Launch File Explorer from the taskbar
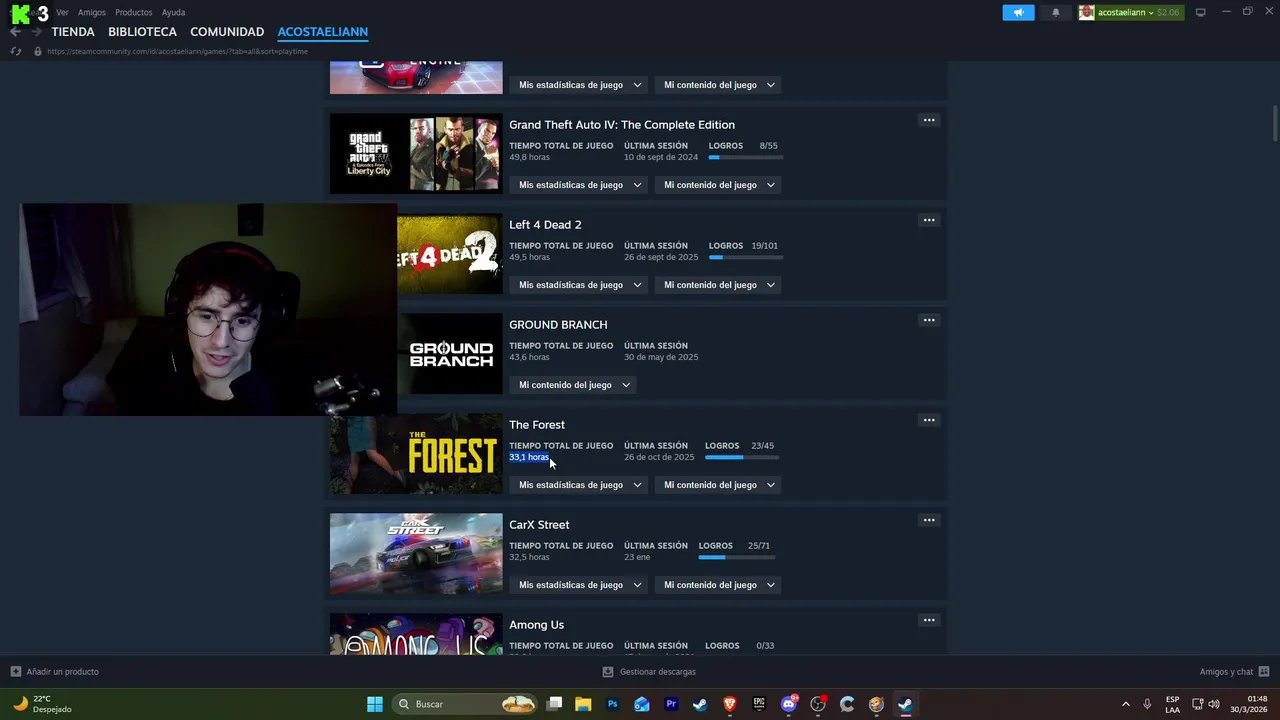This screenshot has width=1280, height=720. click(x=583, y=704)
